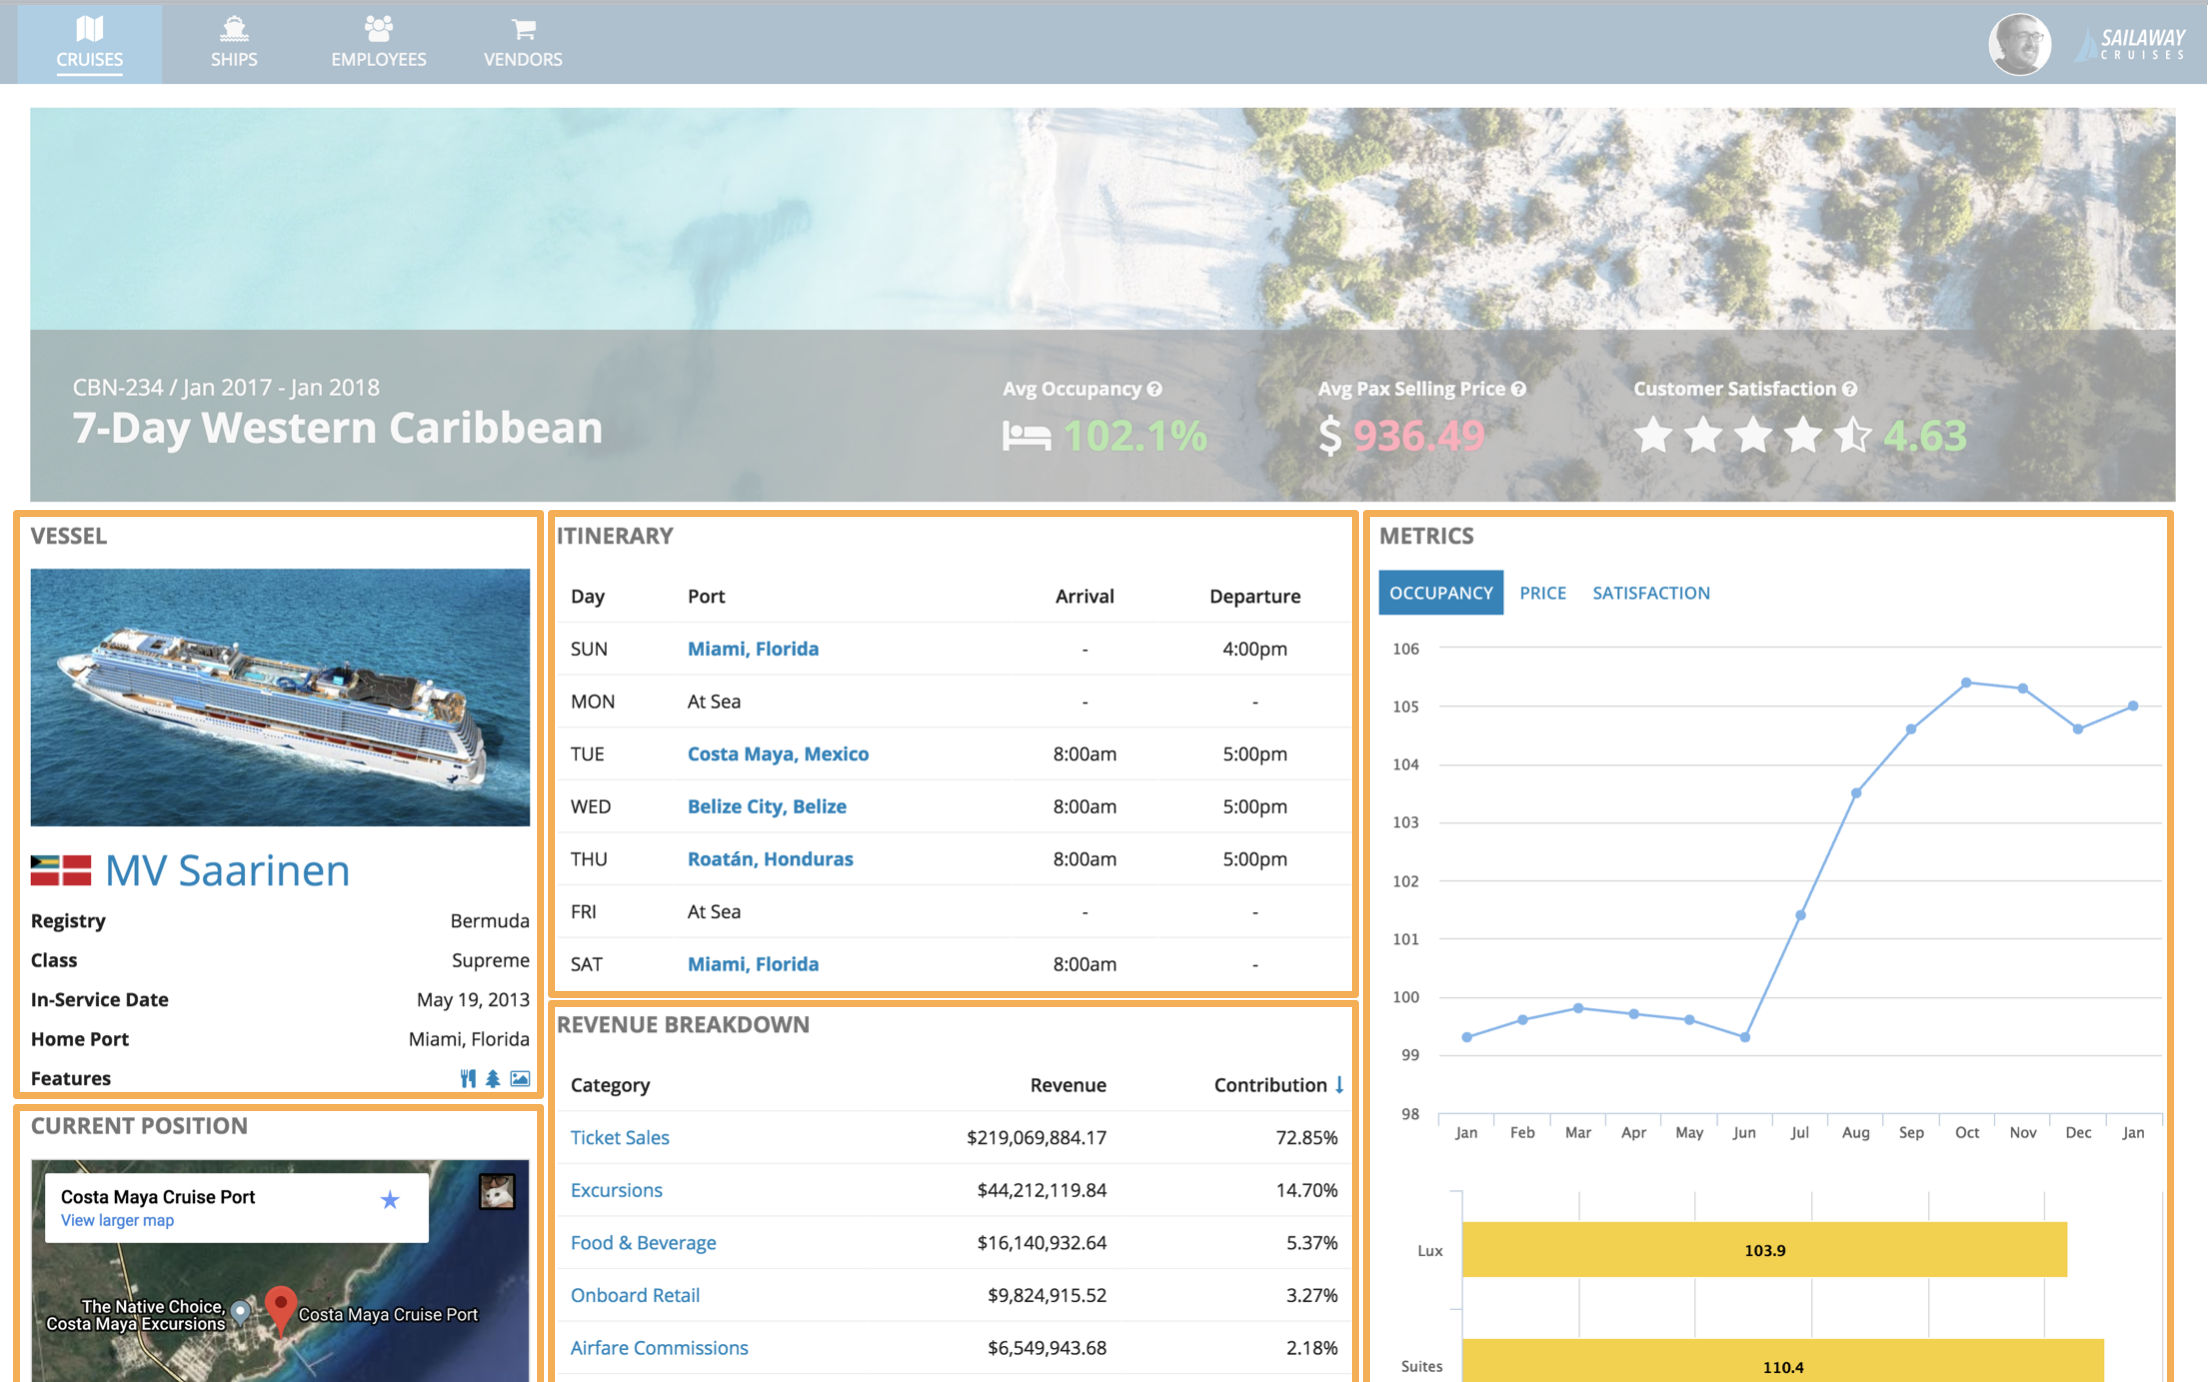Open Excursions revenue category
2208x1382 pixels.
coord(616,1190)
